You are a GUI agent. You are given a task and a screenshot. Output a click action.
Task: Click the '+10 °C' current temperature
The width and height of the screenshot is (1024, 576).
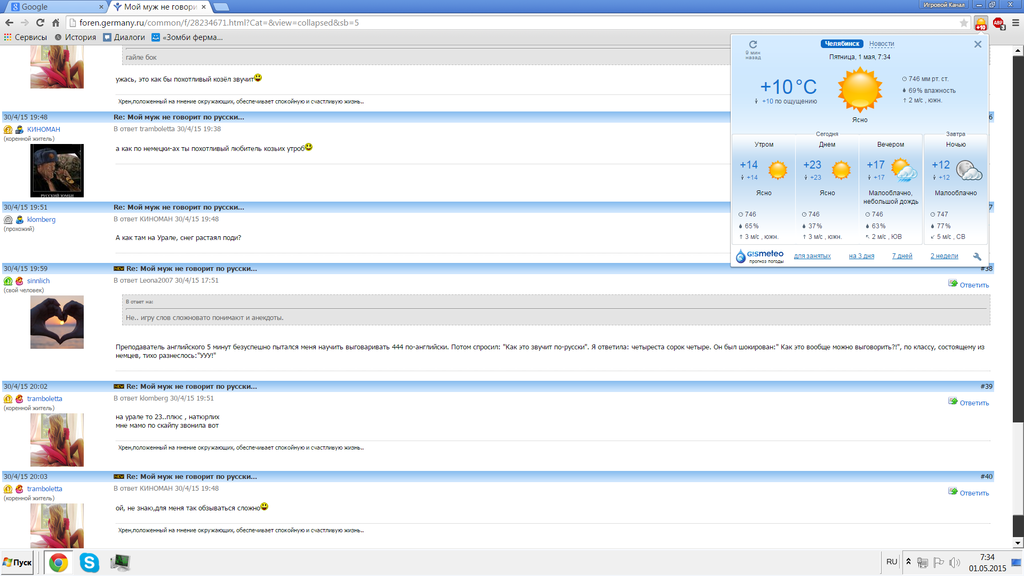[x=788, y=86]
